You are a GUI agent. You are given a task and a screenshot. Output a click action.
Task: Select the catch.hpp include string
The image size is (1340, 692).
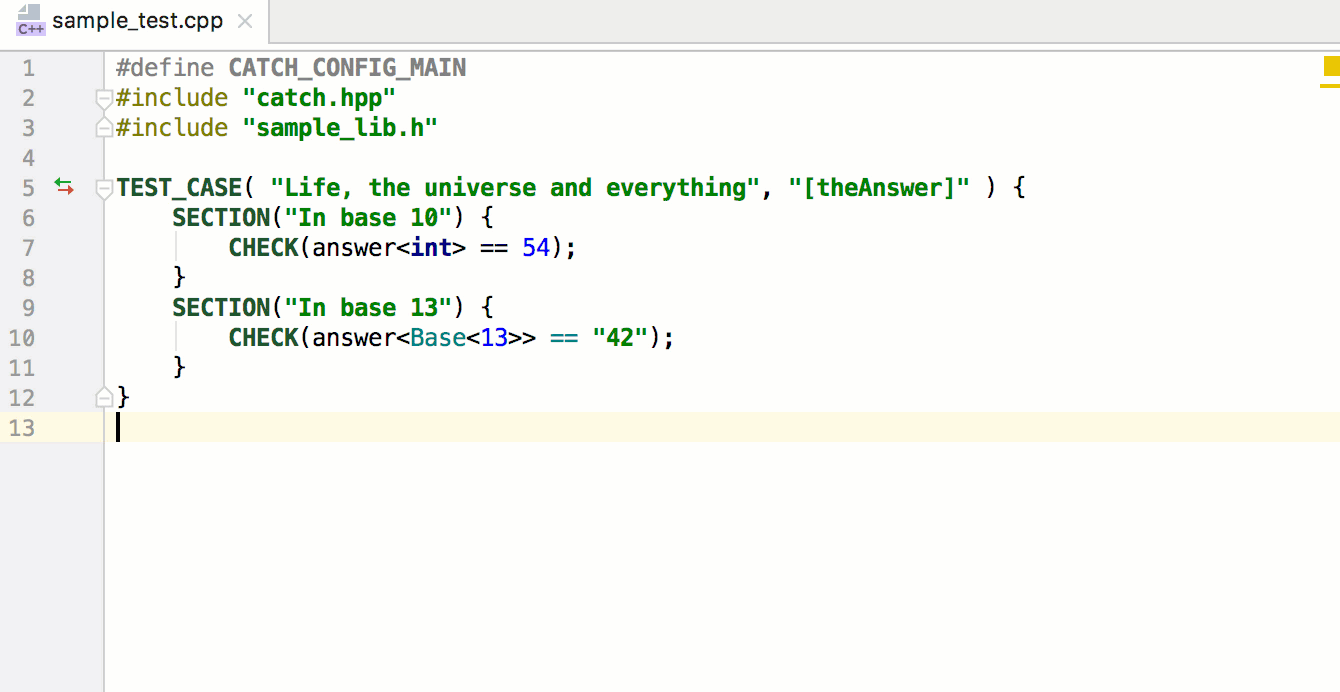tap(319, 97)
